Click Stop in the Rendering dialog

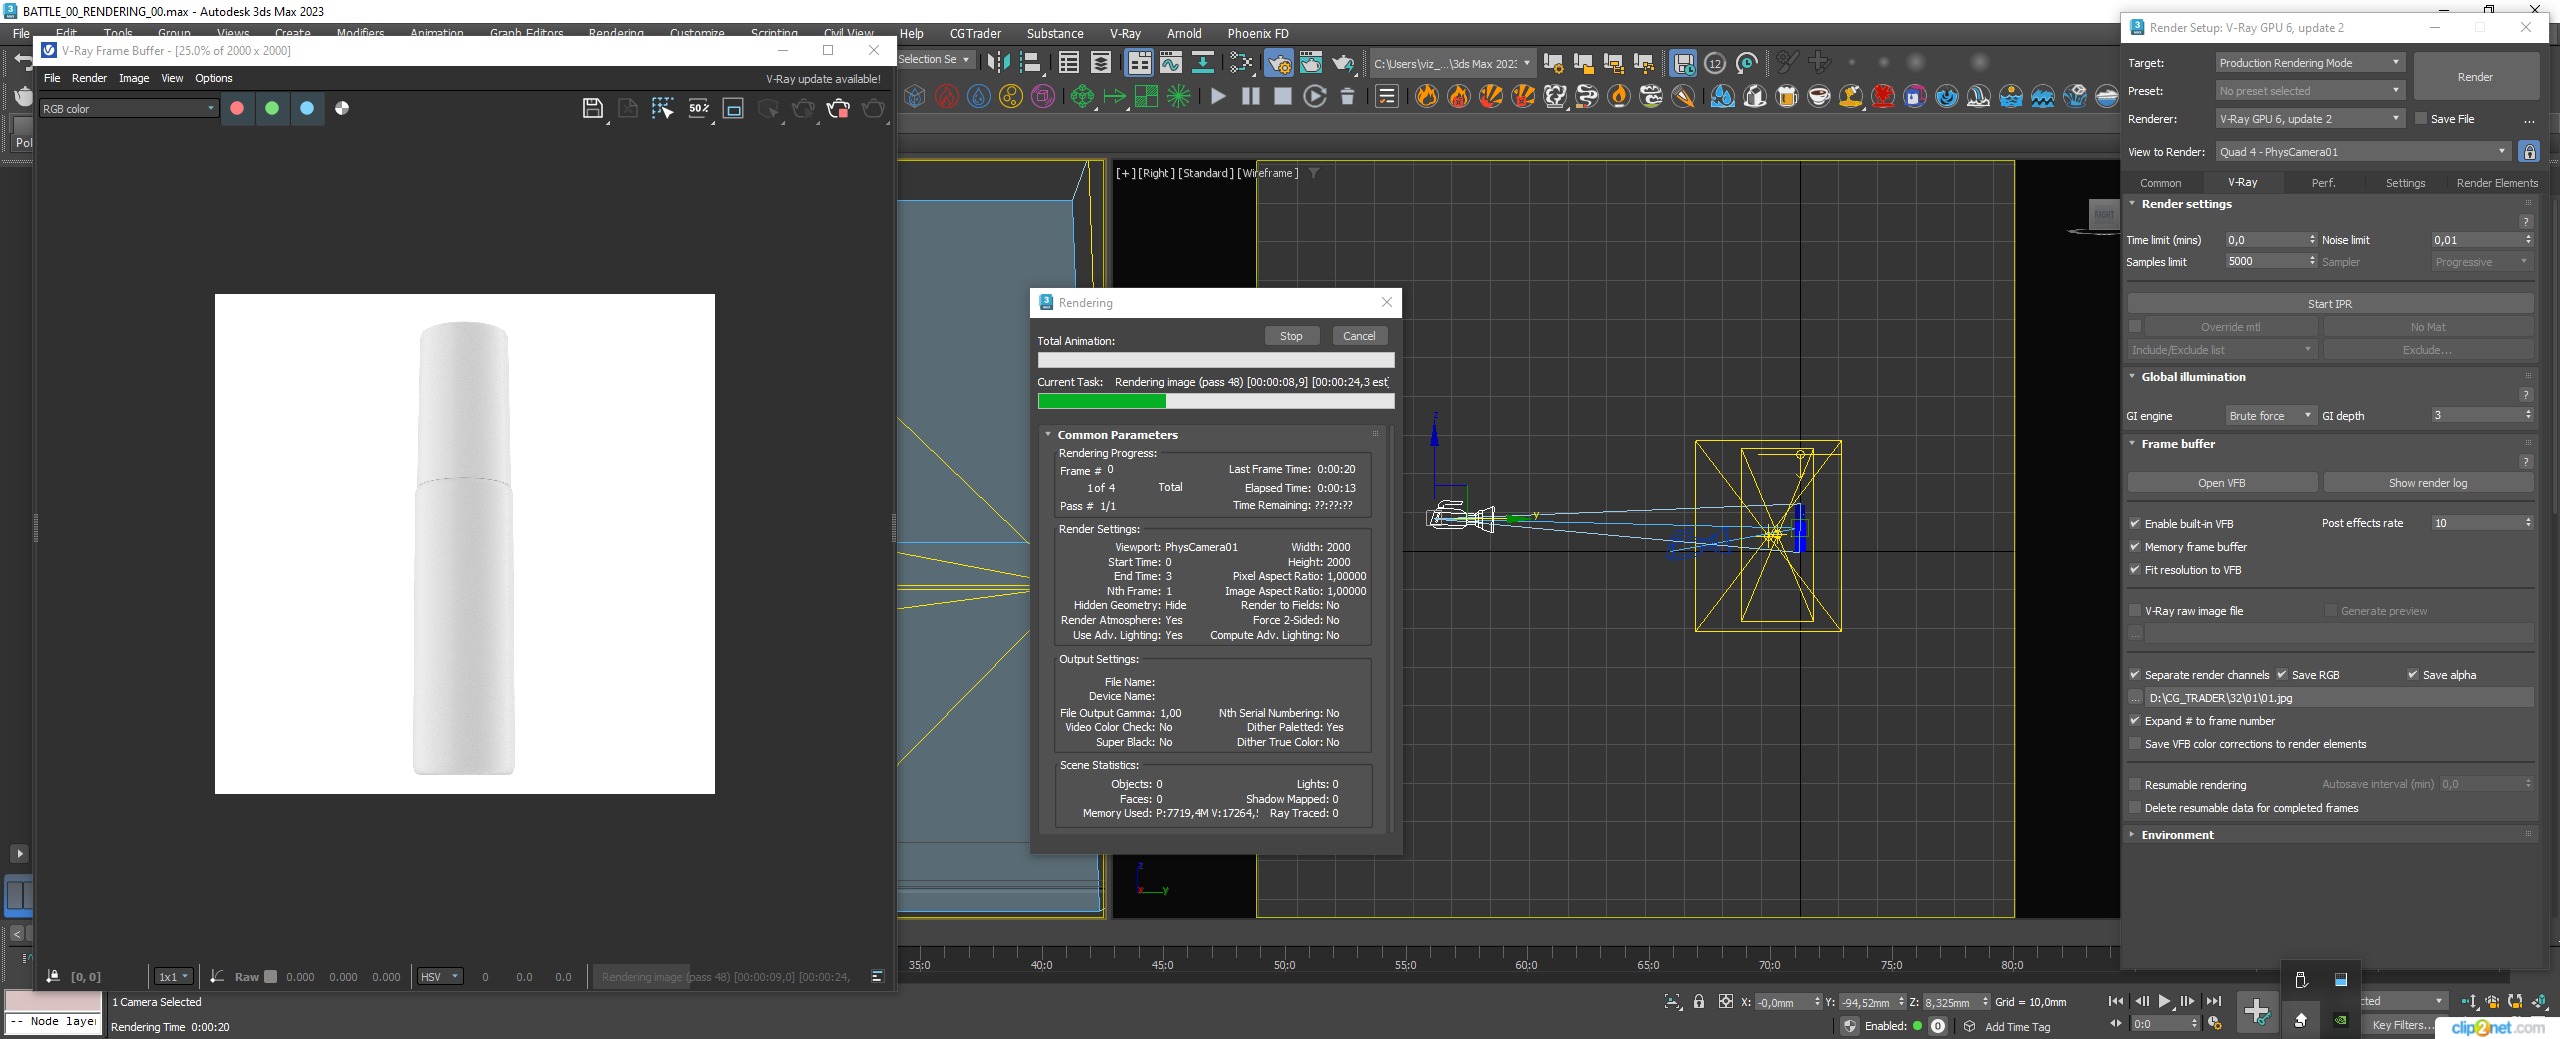pos(1291,336)
